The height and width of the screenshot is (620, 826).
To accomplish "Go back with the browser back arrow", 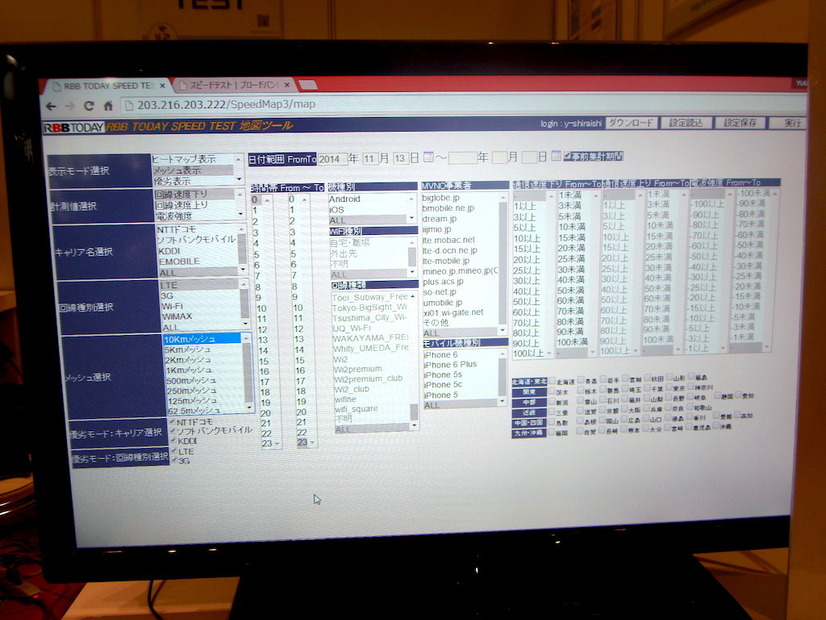I will tap(51, 106).
